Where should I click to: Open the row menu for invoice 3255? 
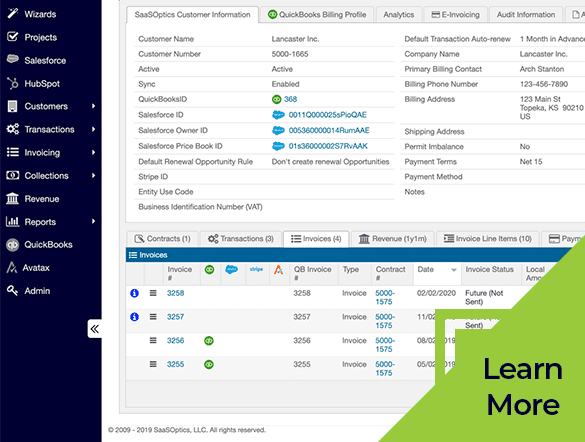point(153,364)
